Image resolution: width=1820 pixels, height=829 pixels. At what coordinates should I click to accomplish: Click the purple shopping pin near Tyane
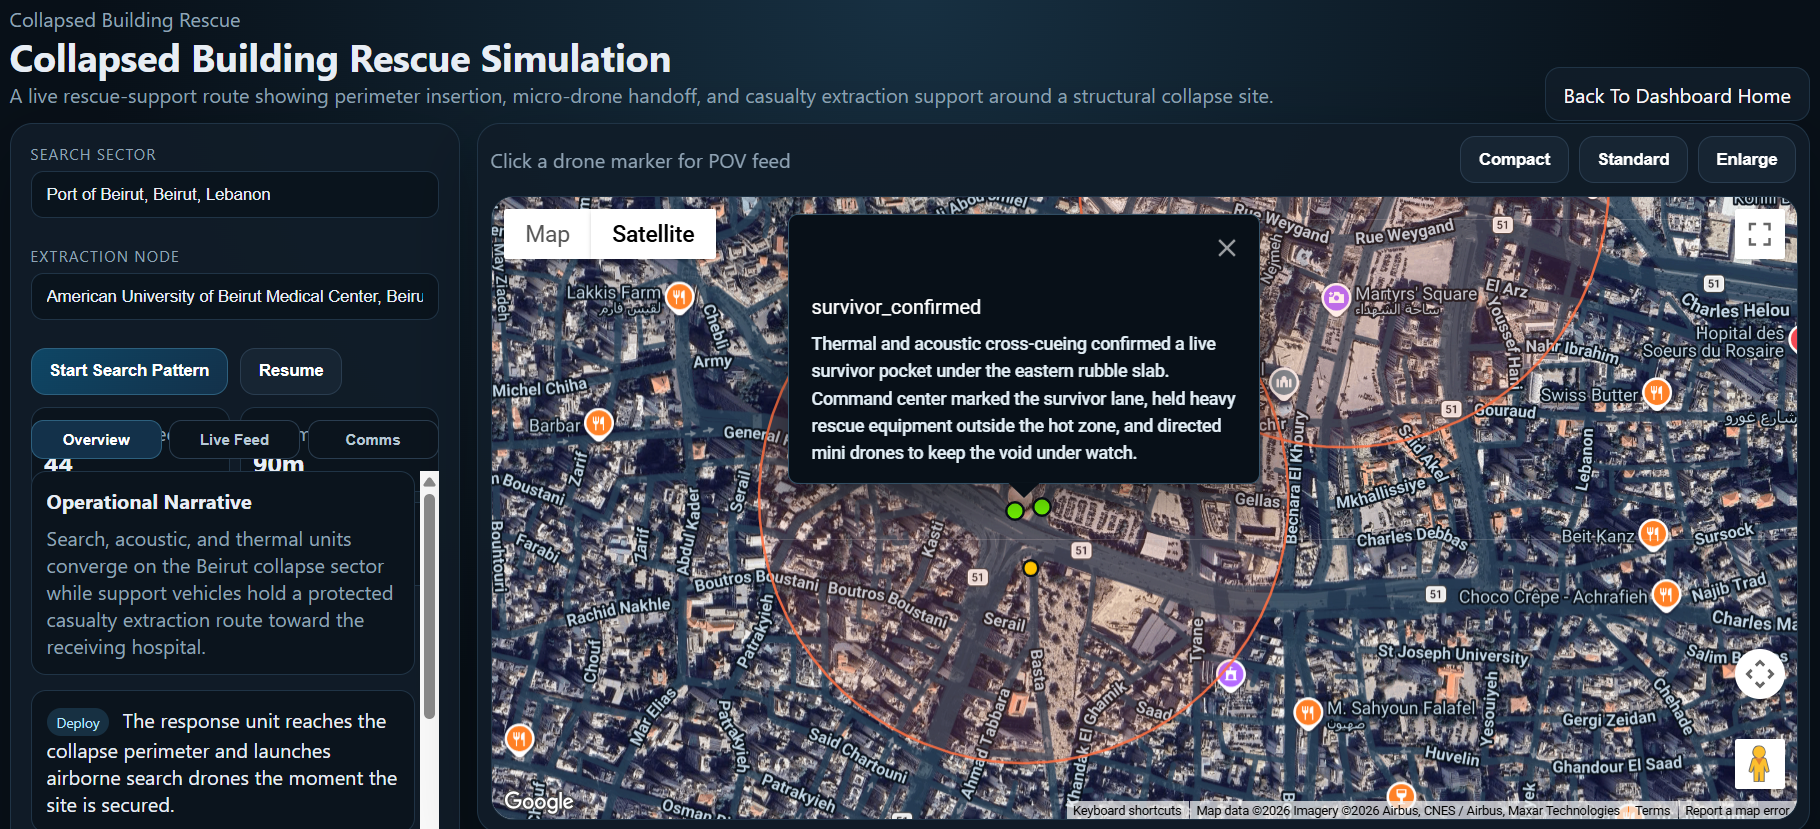point(1231,676)
